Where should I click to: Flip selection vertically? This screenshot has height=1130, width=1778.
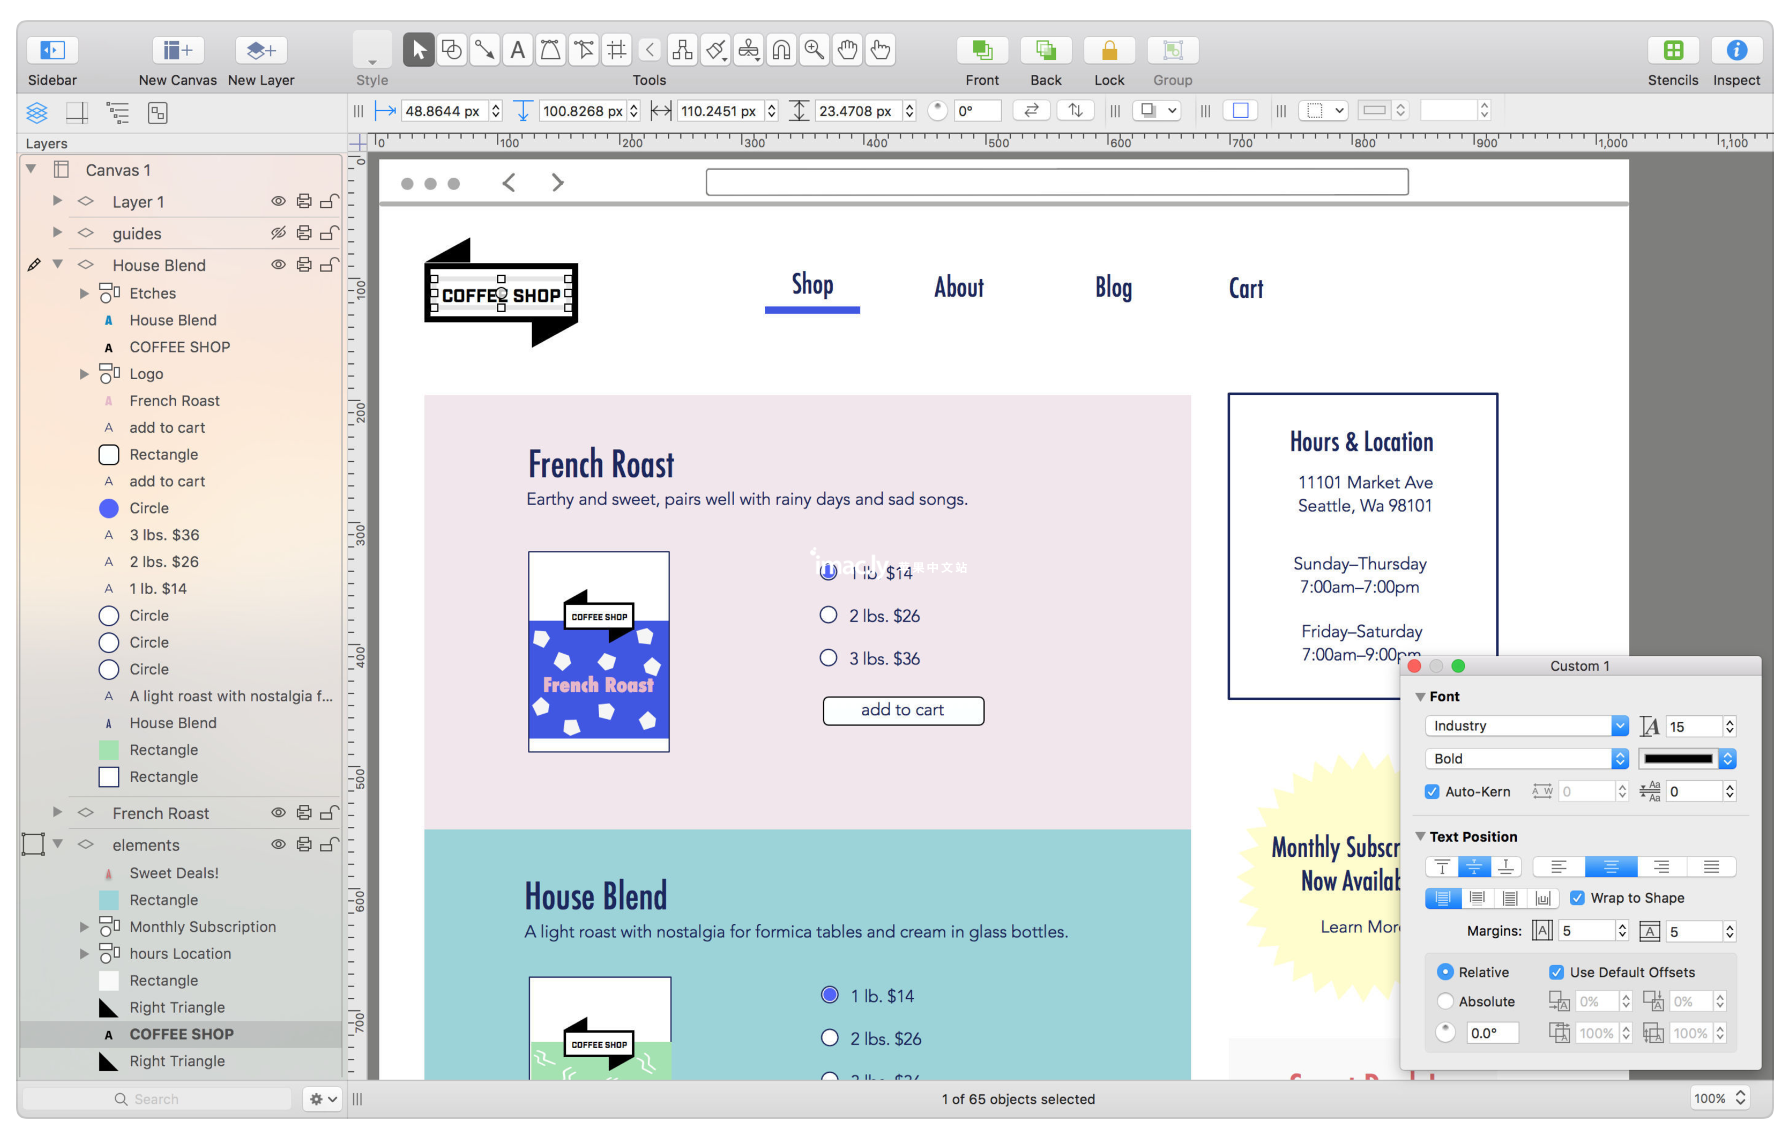coord(1075,111)
